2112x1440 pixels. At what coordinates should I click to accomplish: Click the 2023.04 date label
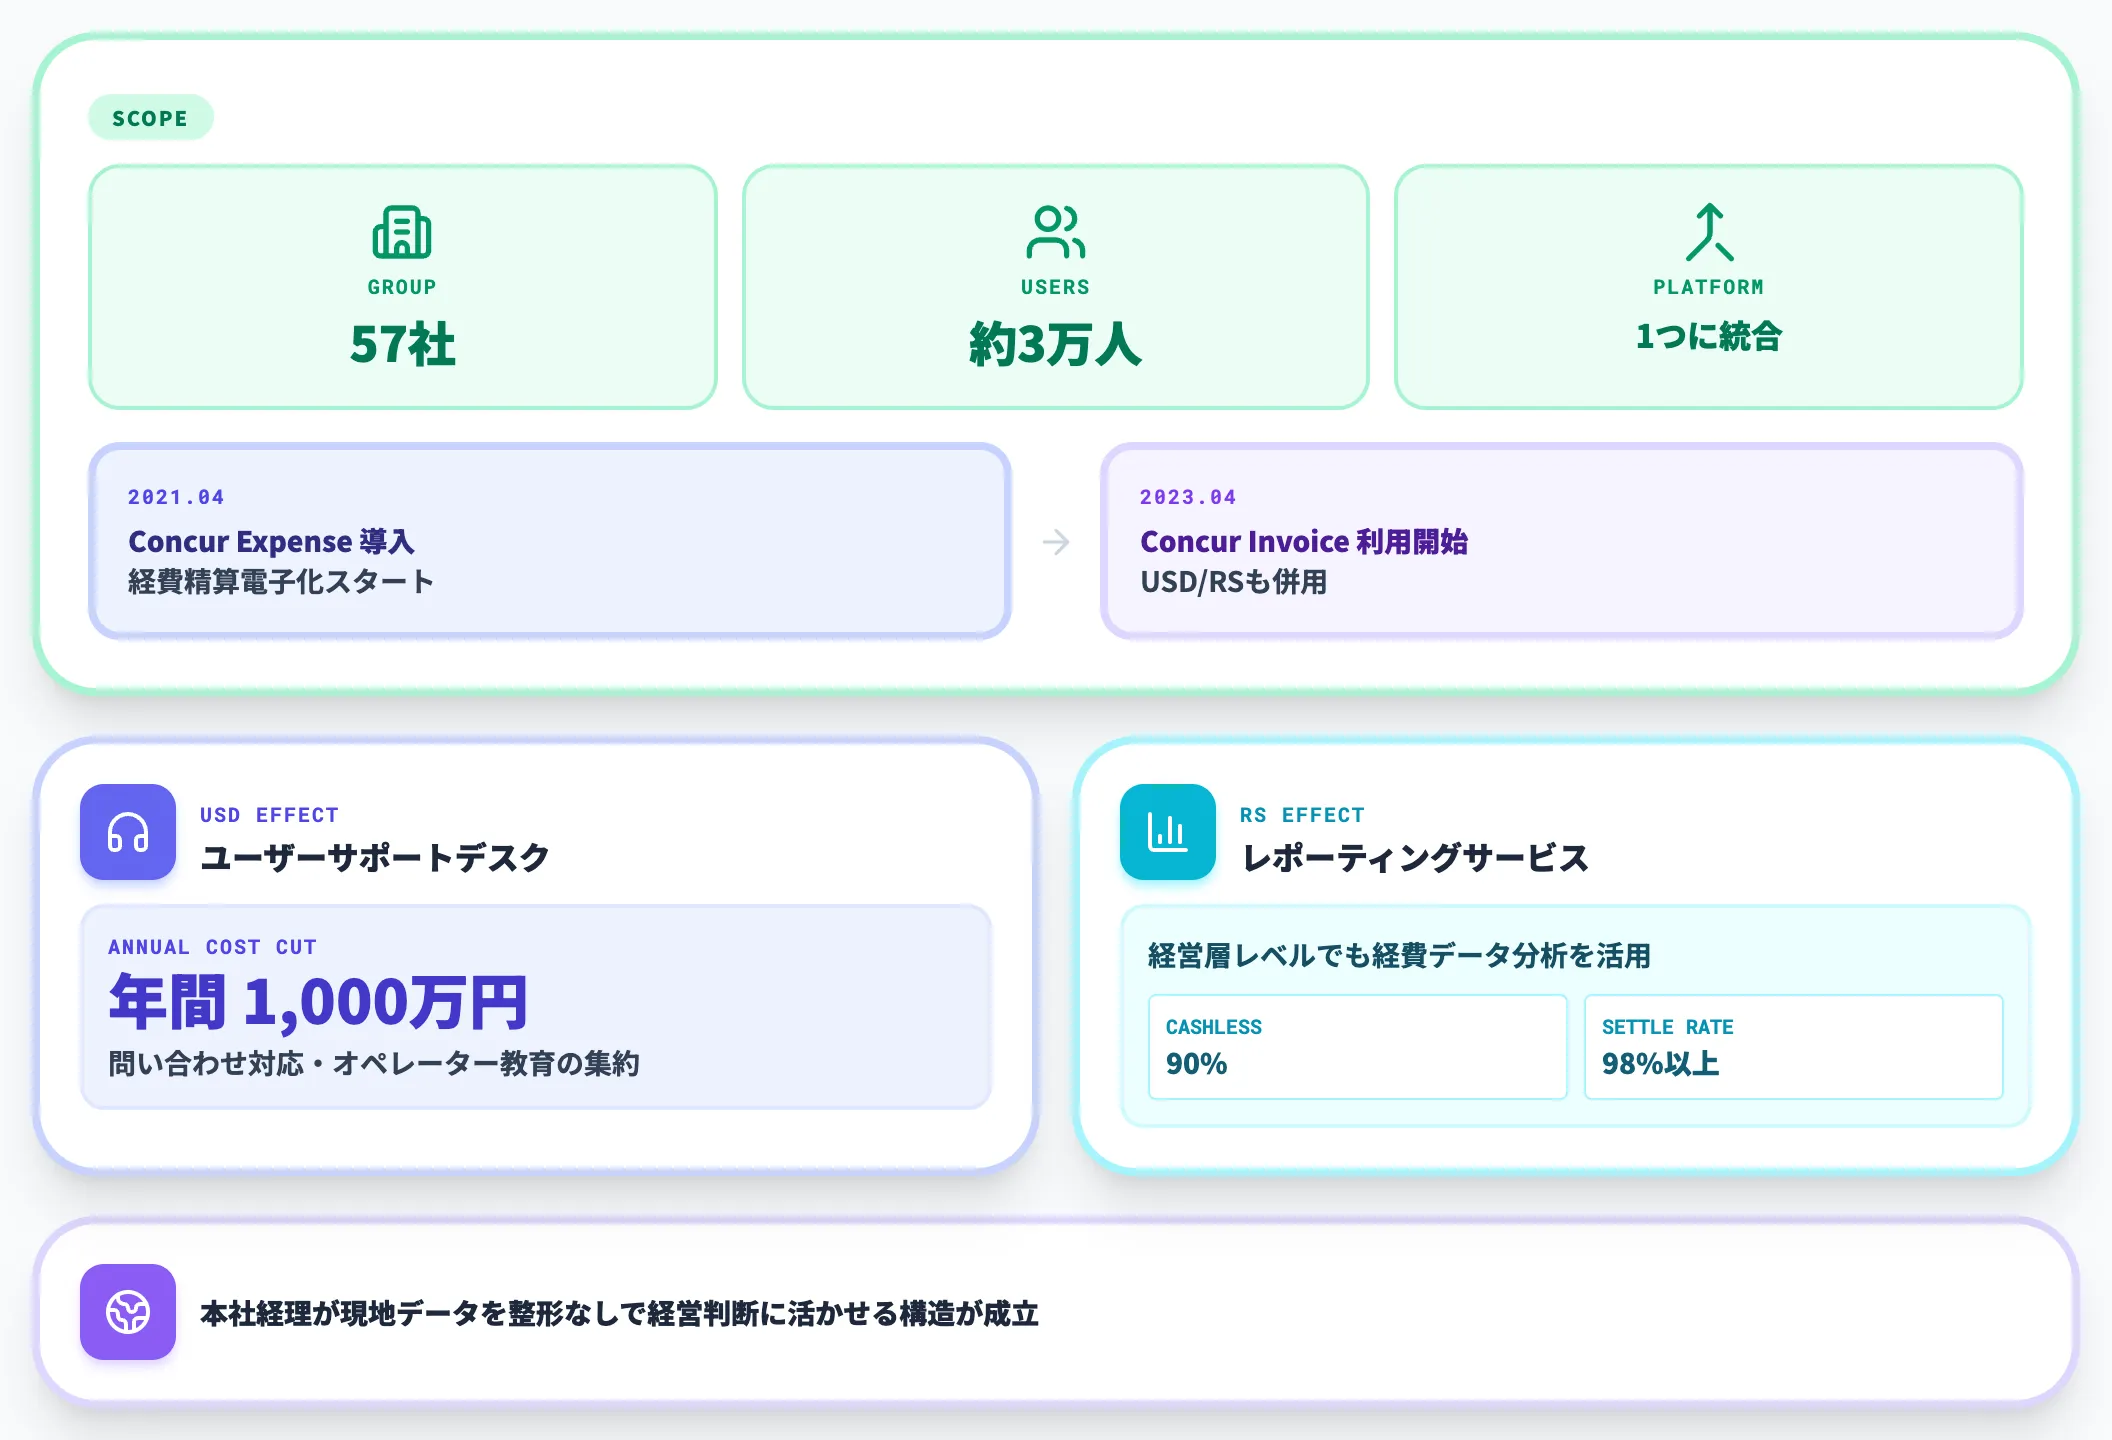click(1188, 497)
